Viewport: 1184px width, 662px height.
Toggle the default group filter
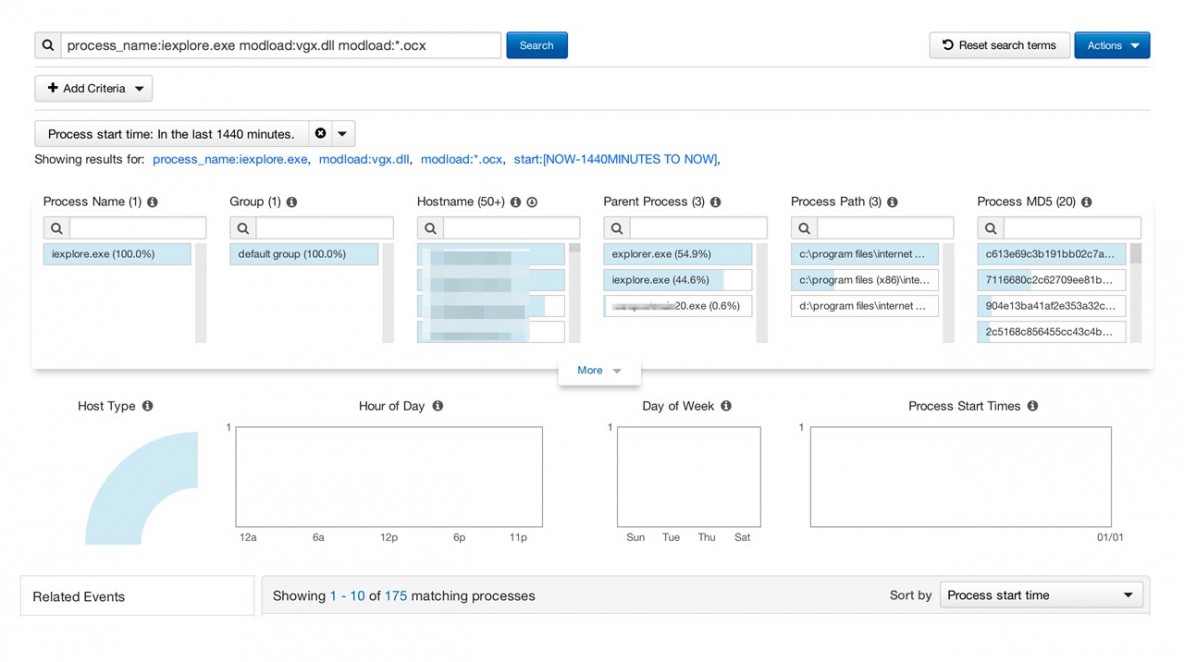[303, 254]
